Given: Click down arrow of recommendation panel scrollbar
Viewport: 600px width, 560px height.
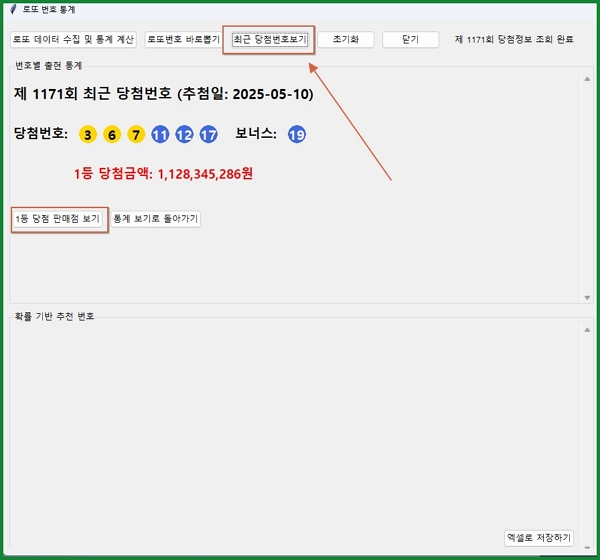Looking at the screenshot, I should [587, 548].
